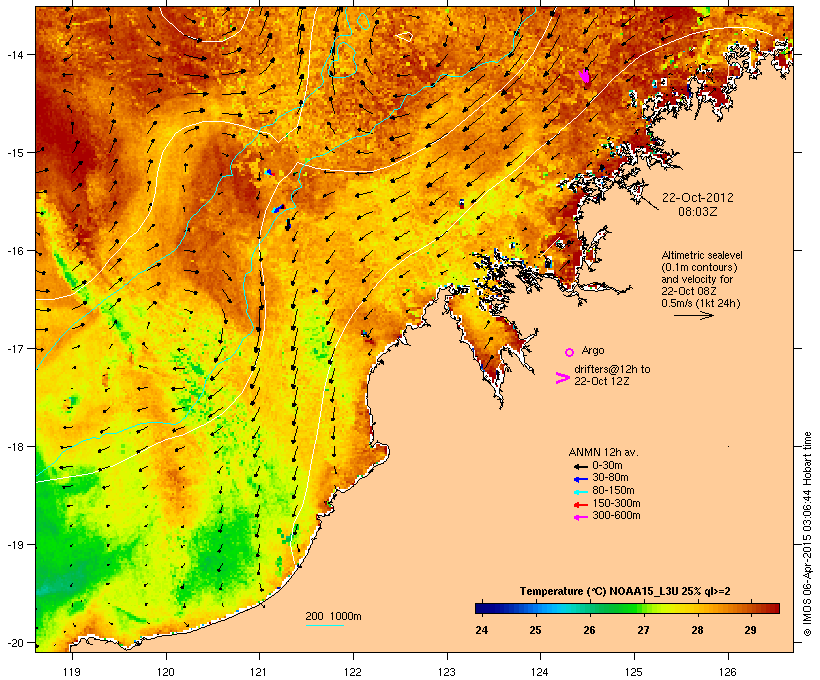Image resolution: width=820 pixels, height=680 pixels.
Task: Click latitude axis label -17
Action: pyautogui.click(x=14, y=348)
